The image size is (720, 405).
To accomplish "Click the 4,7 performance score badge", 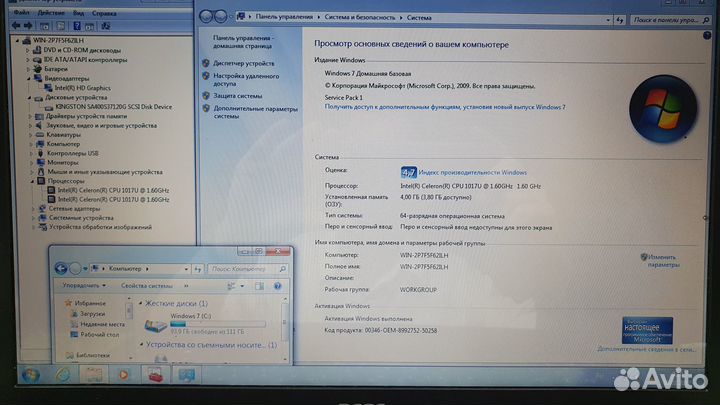I will [x=408, y=172].
